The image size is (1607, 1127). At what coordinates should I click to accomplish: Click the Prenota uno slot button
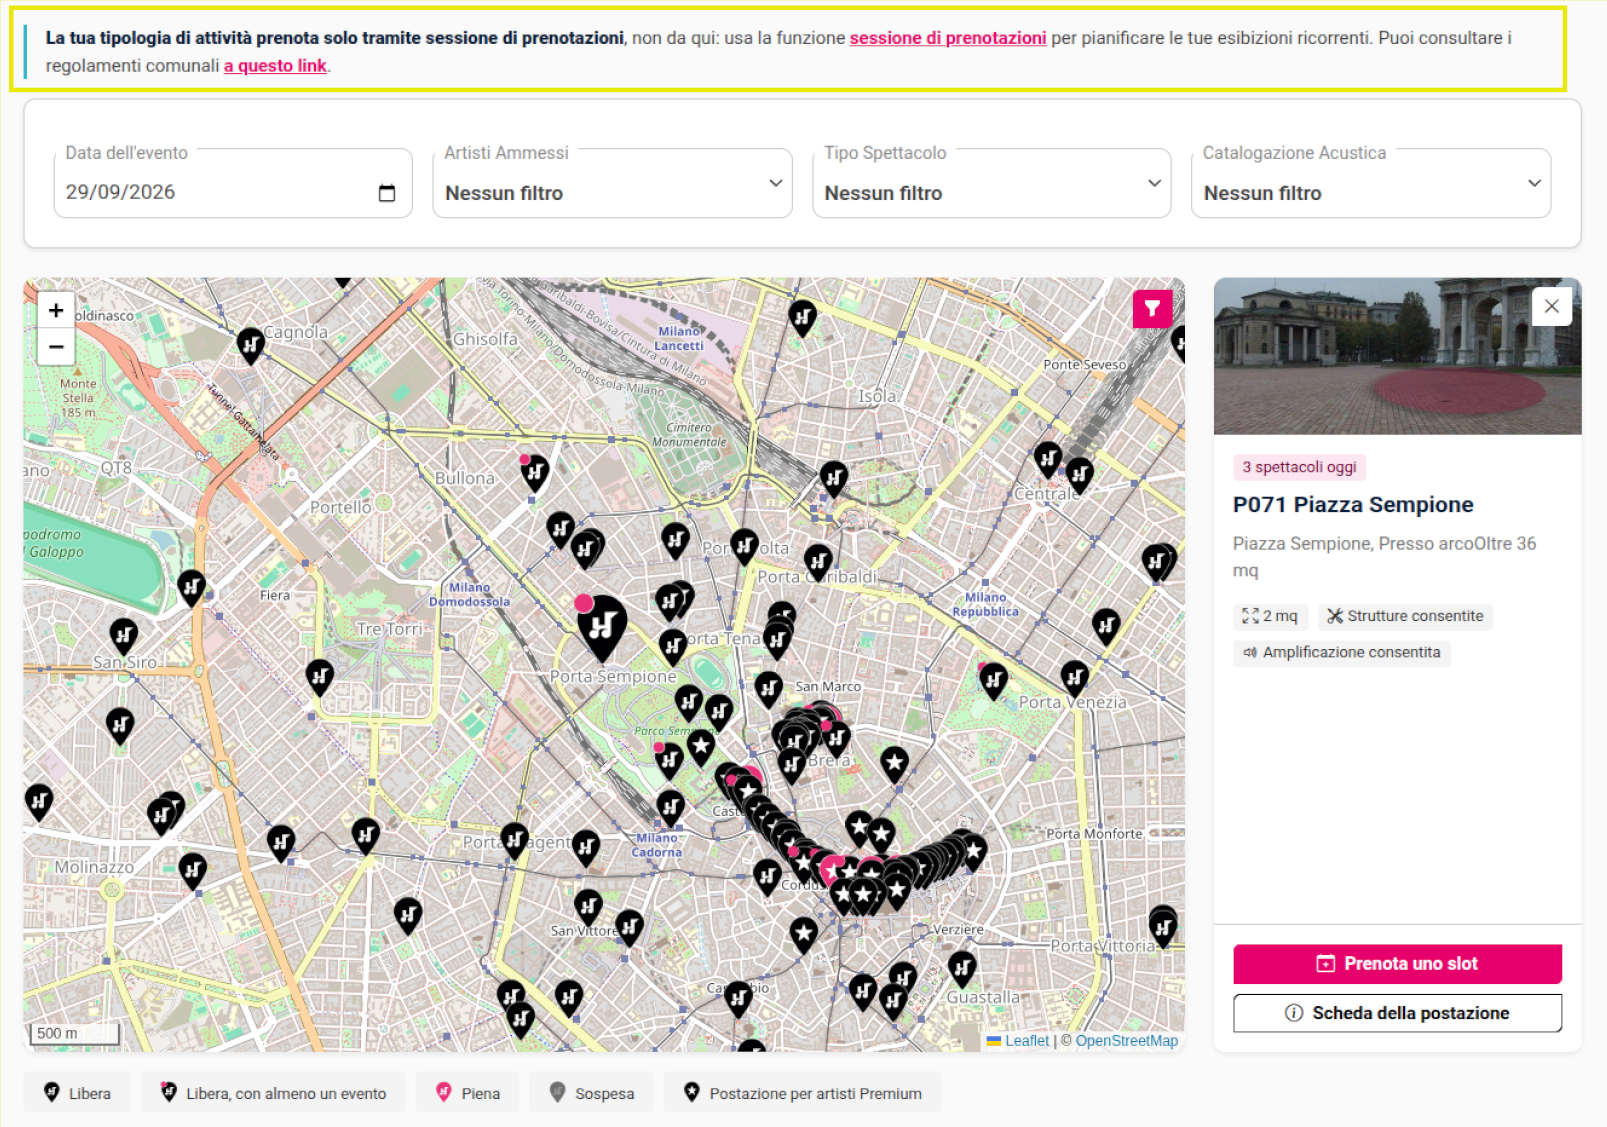point(1397,964)
